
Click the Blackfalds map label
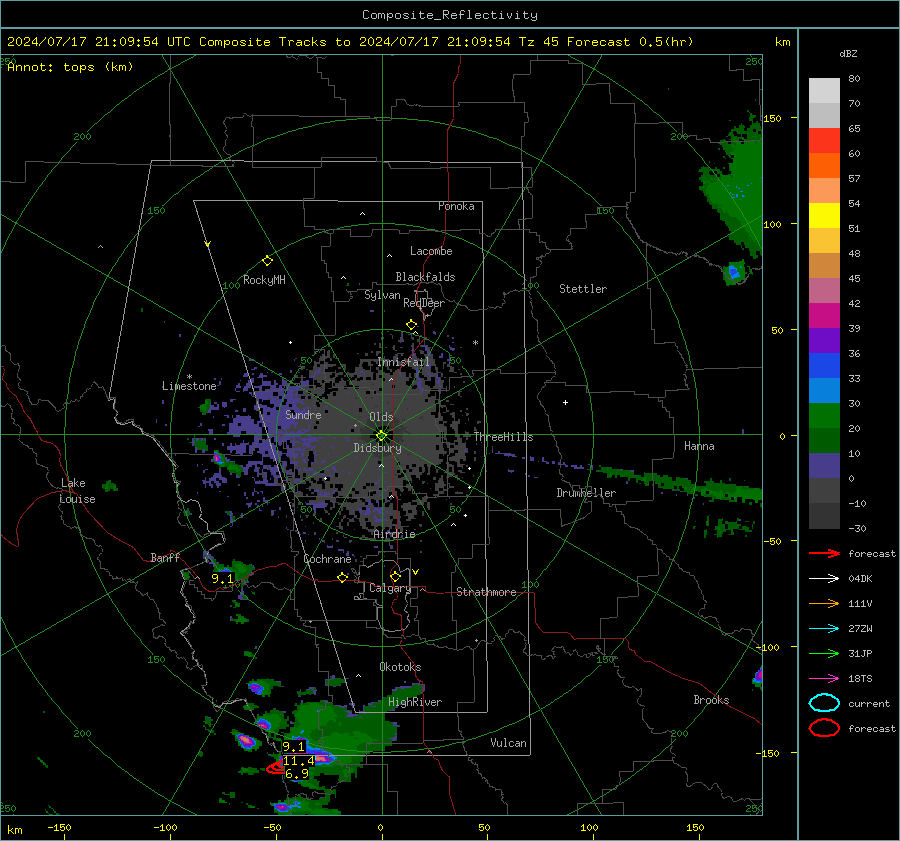tap(425, 277)
